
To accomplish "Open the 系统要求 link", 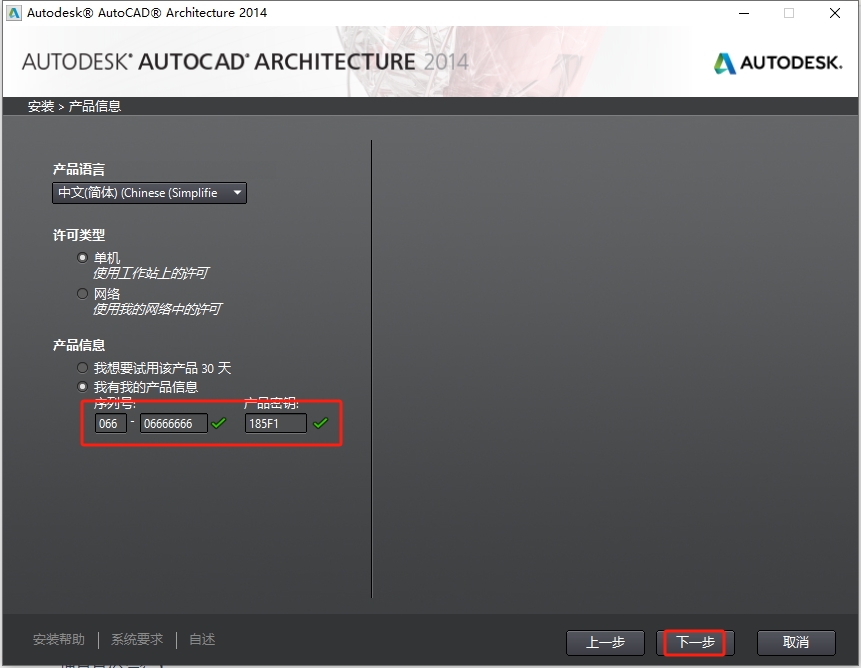I will 136,638.
